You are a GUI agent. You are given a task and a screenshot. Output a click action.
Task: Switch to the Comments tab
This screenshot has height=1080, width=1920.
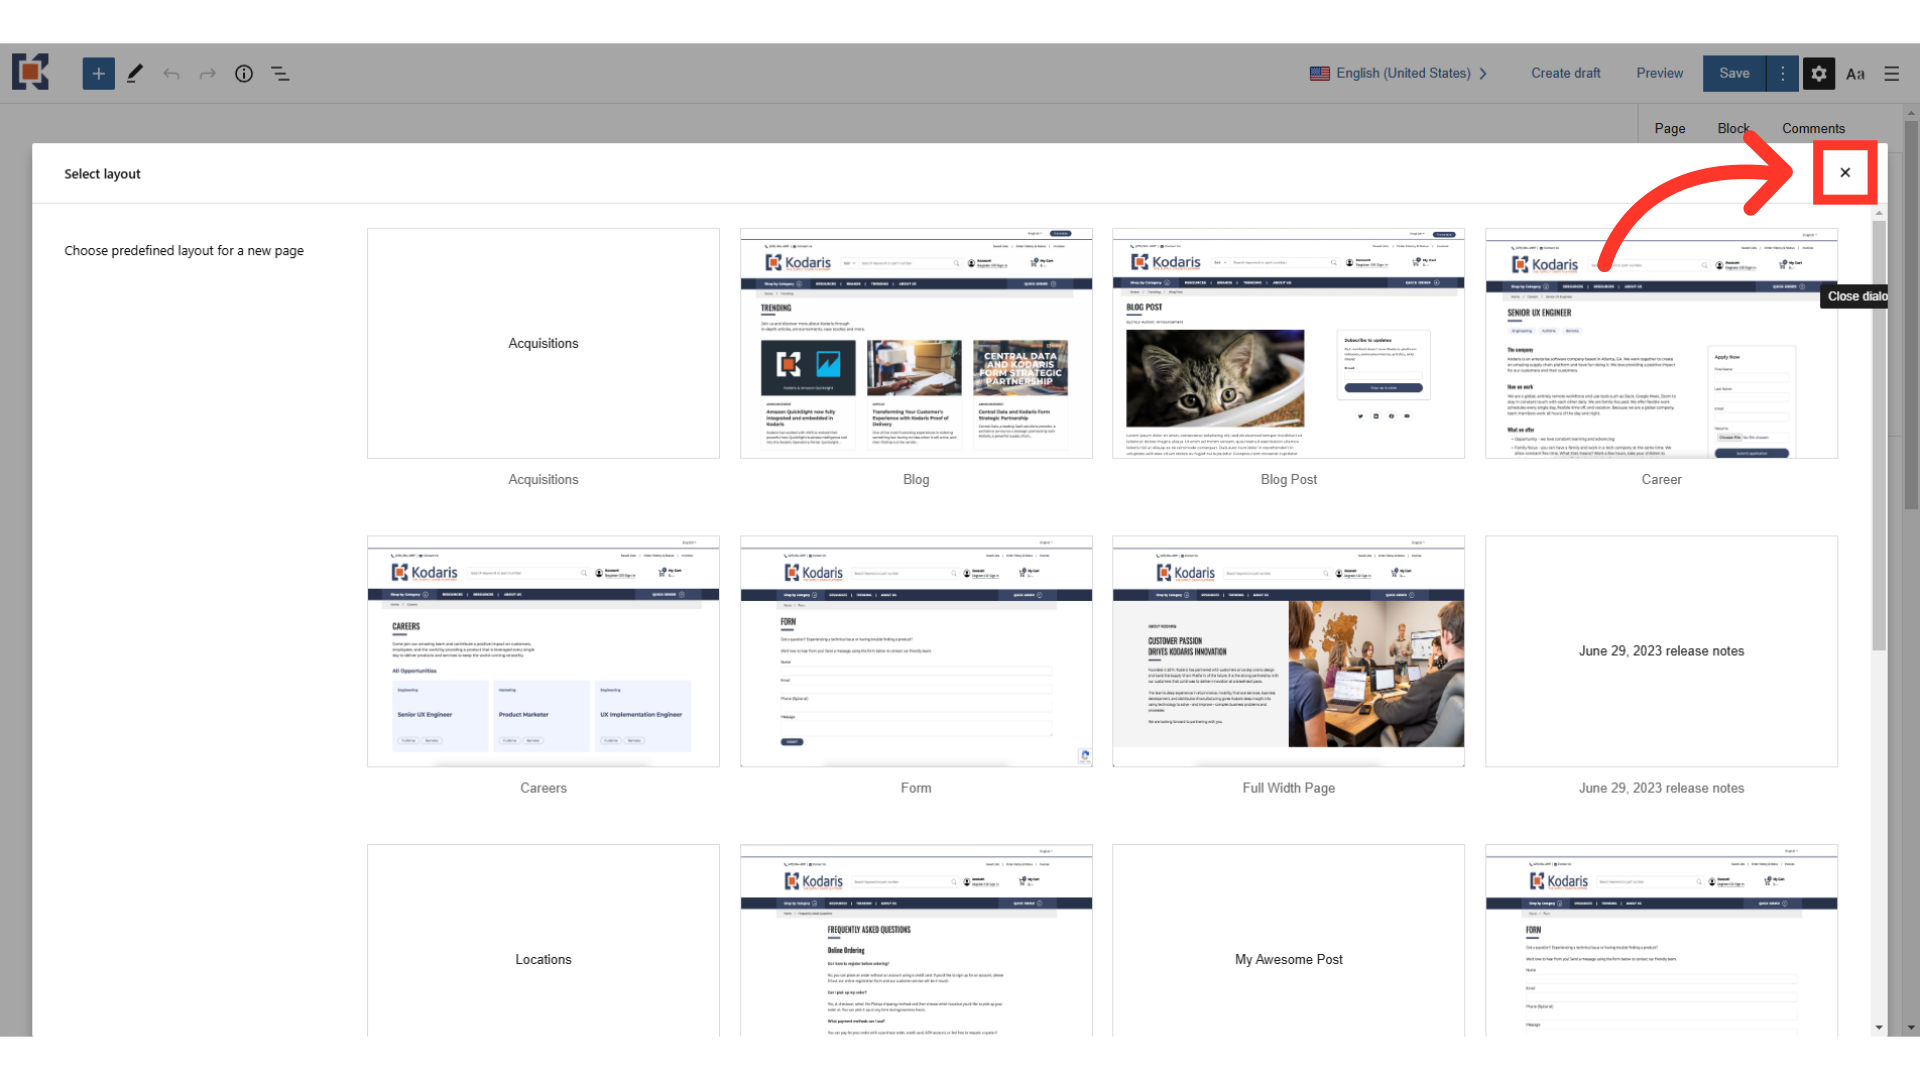pos(1812,128)
